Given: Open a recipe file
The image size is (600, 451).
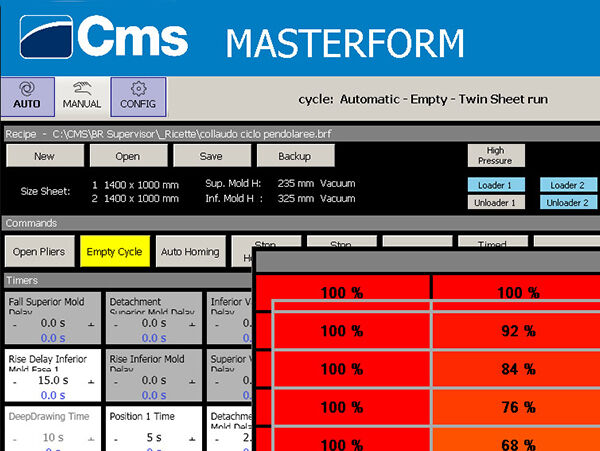Looking at the screenshot, I should [x=127, y=156].
